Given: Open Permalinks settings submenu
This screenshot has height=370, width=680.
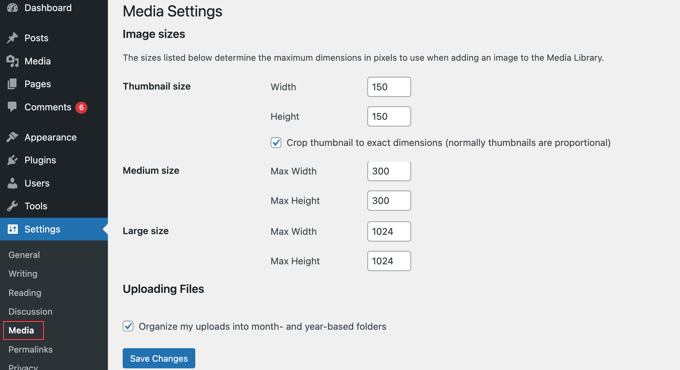Looking at the screenshot, I should tap(30, 350).
